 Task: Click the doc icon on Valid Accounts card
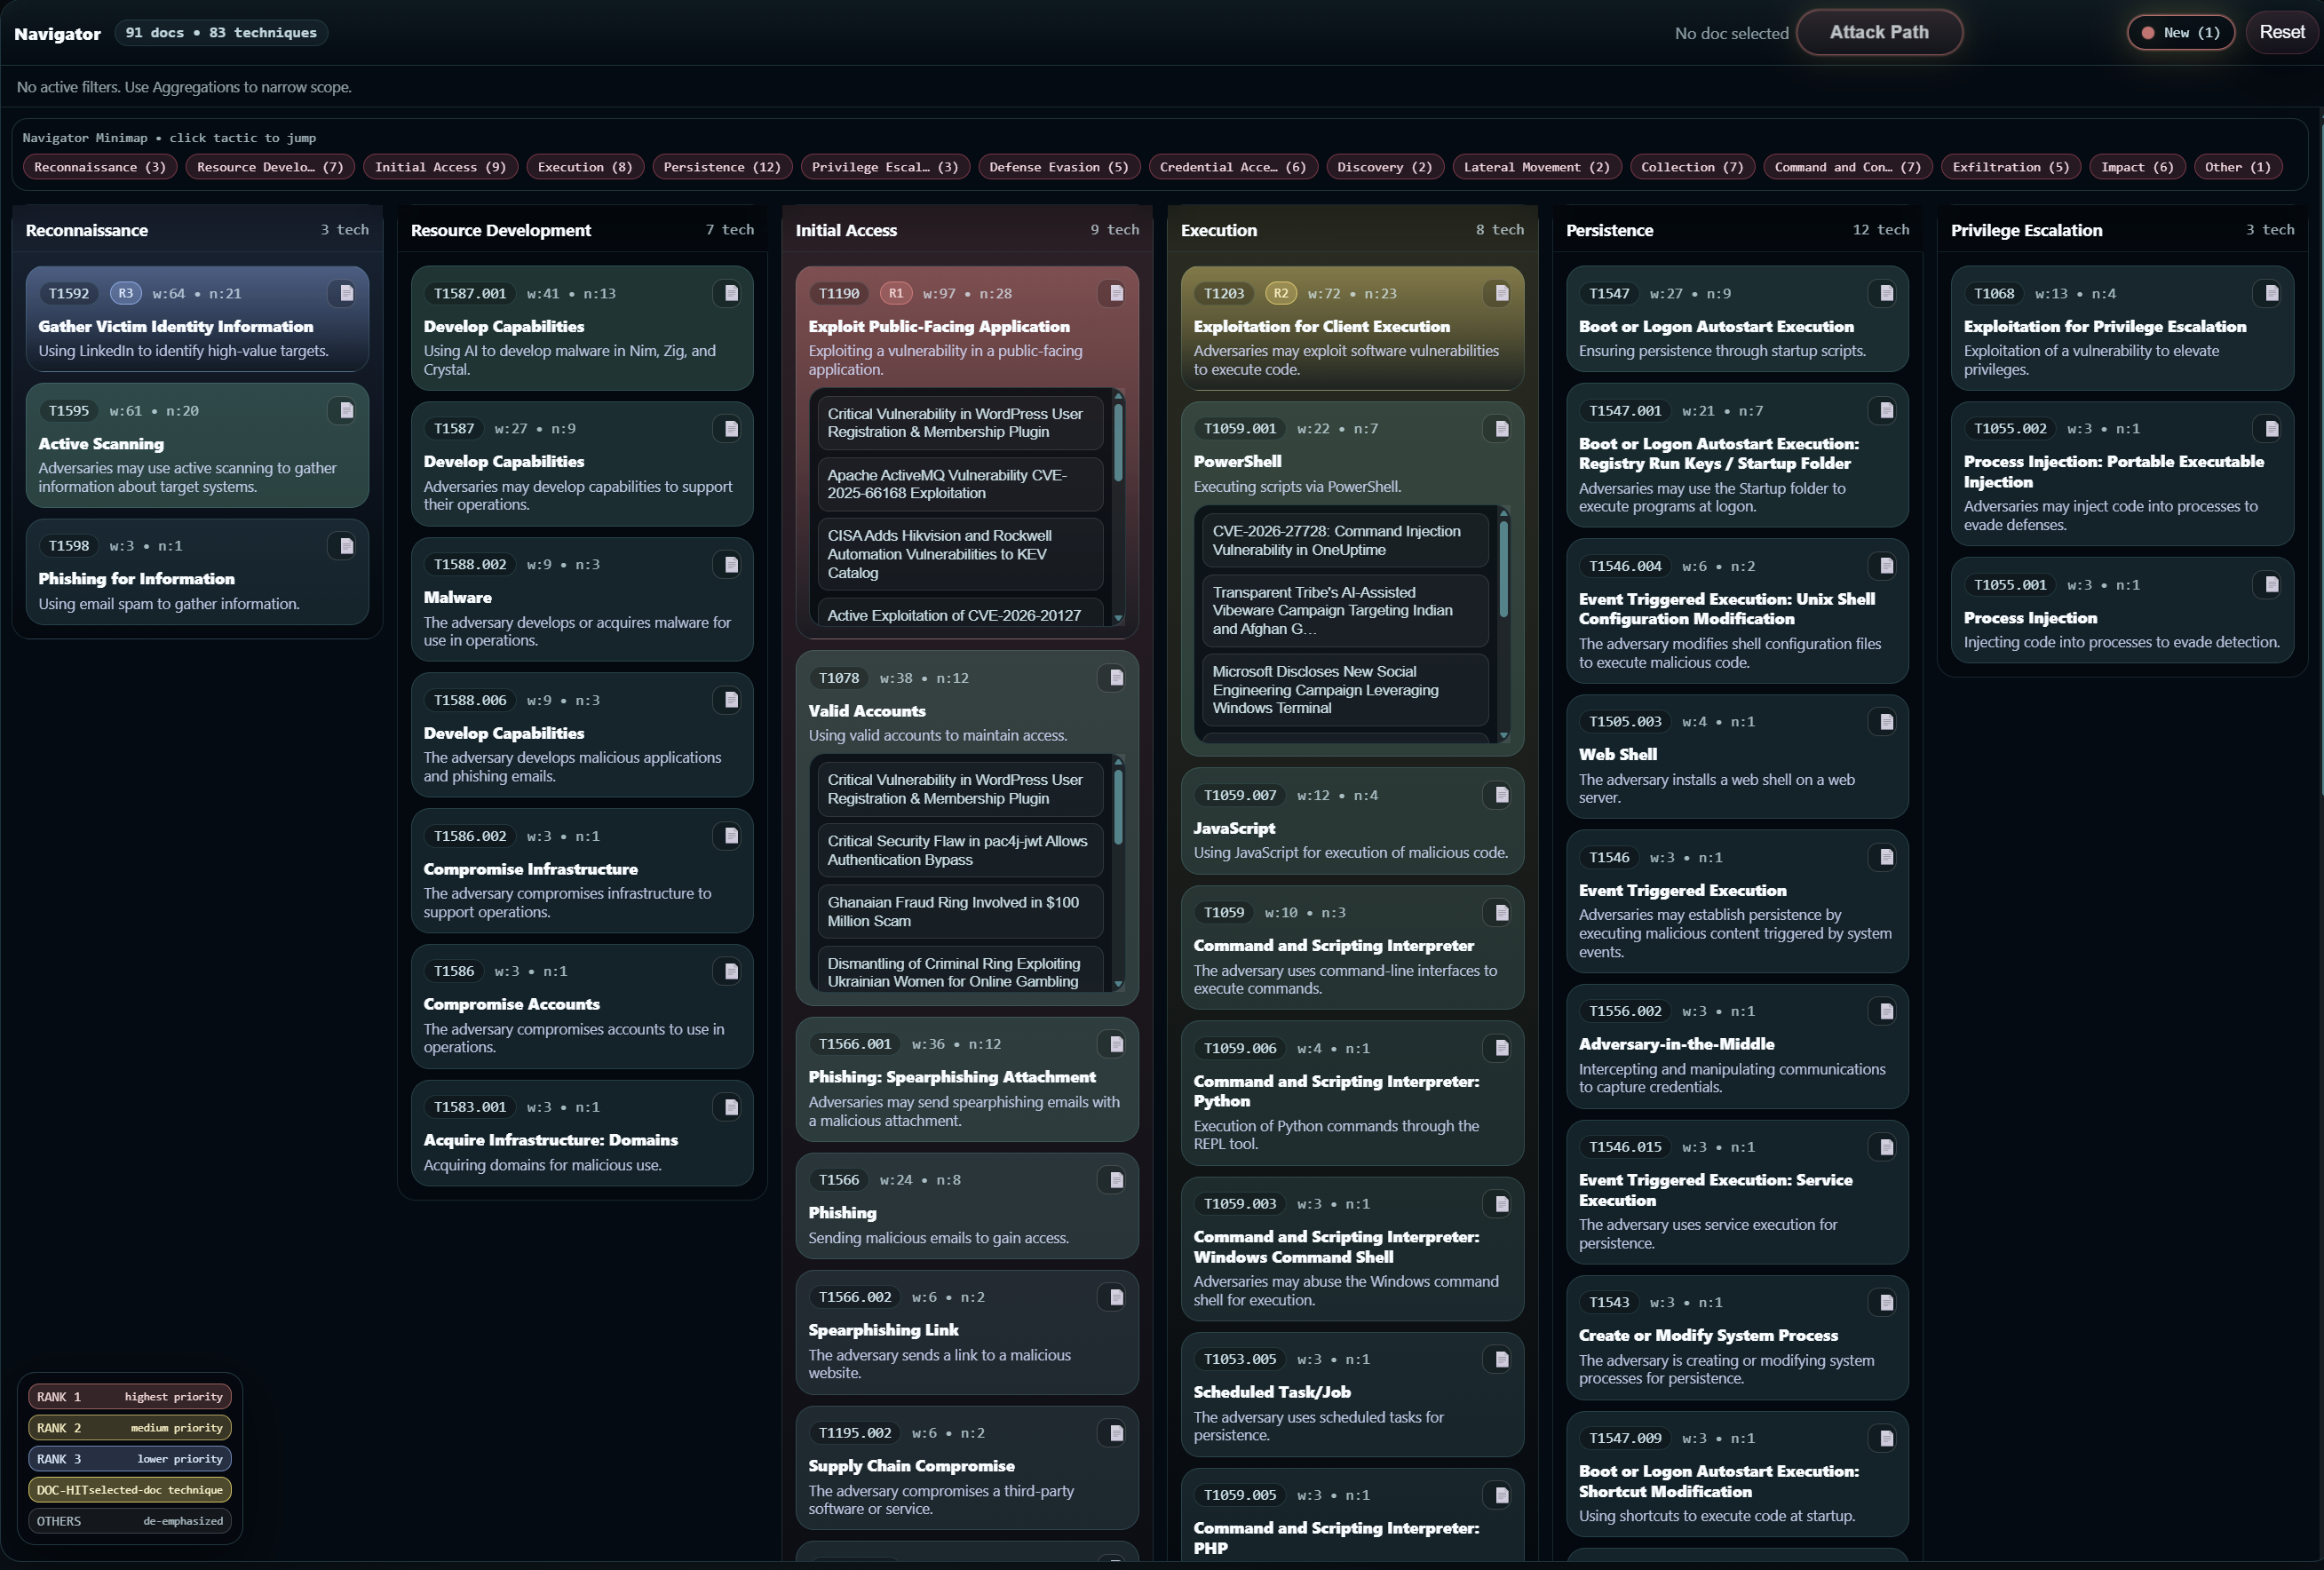pyautogui.click(x=1115, y=677)
